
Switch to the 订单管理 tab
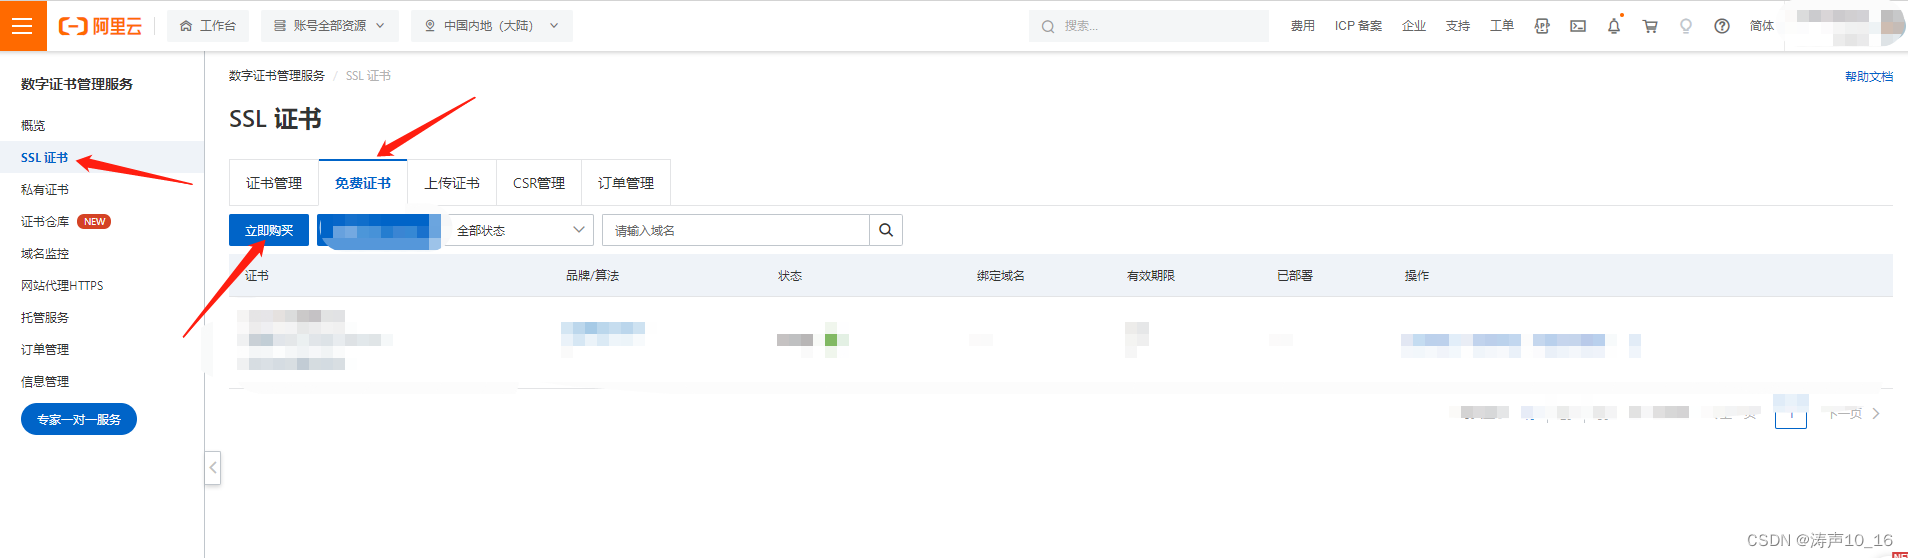pyautogui.click(x=626, y=183)
